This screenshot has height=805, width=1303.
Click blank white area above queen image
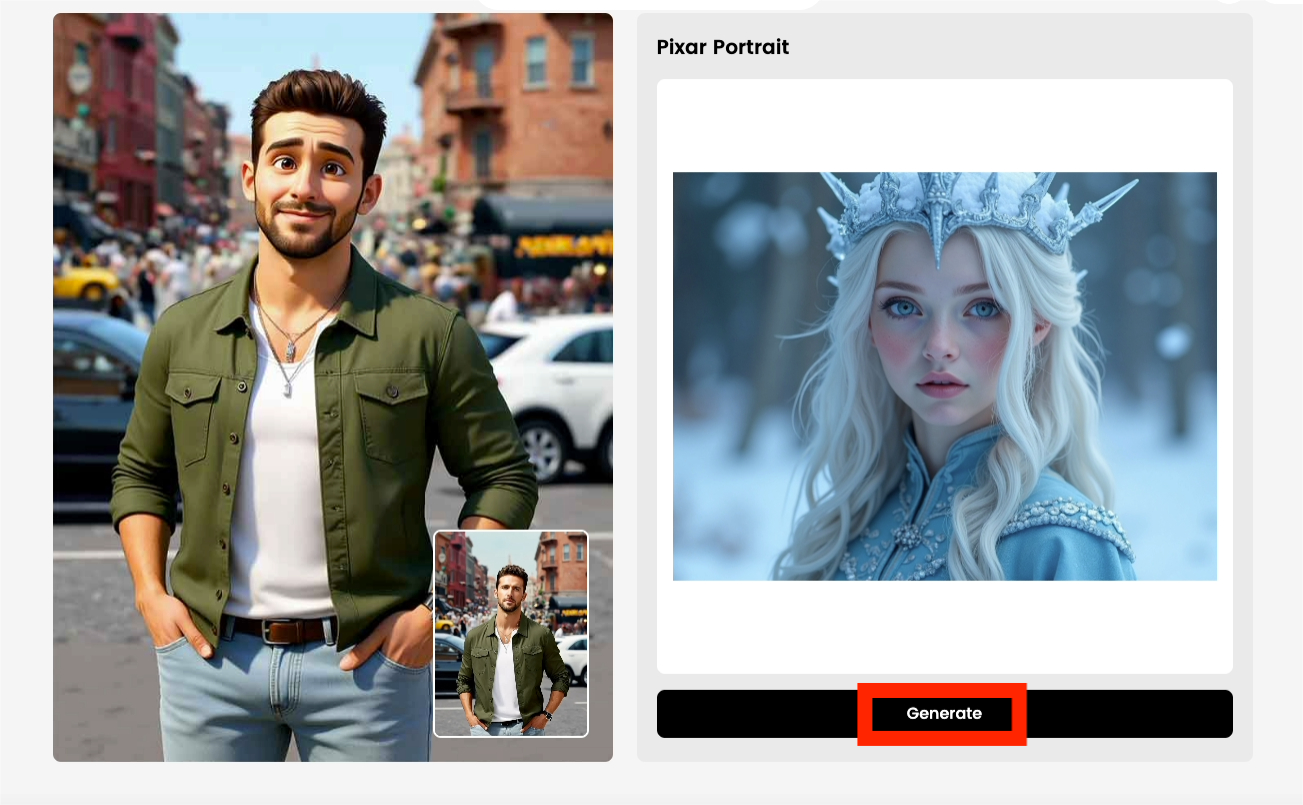tap(944, 125)
